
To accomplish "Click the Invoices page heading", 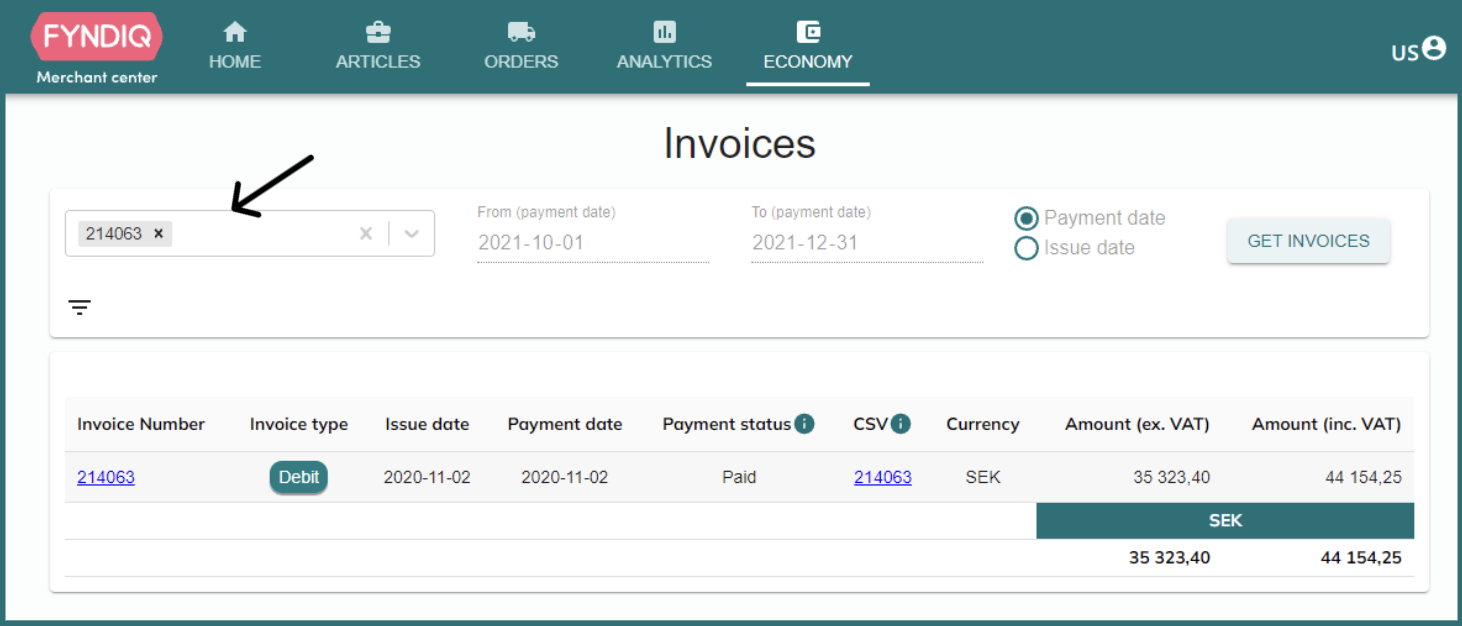I will point(740,144).
